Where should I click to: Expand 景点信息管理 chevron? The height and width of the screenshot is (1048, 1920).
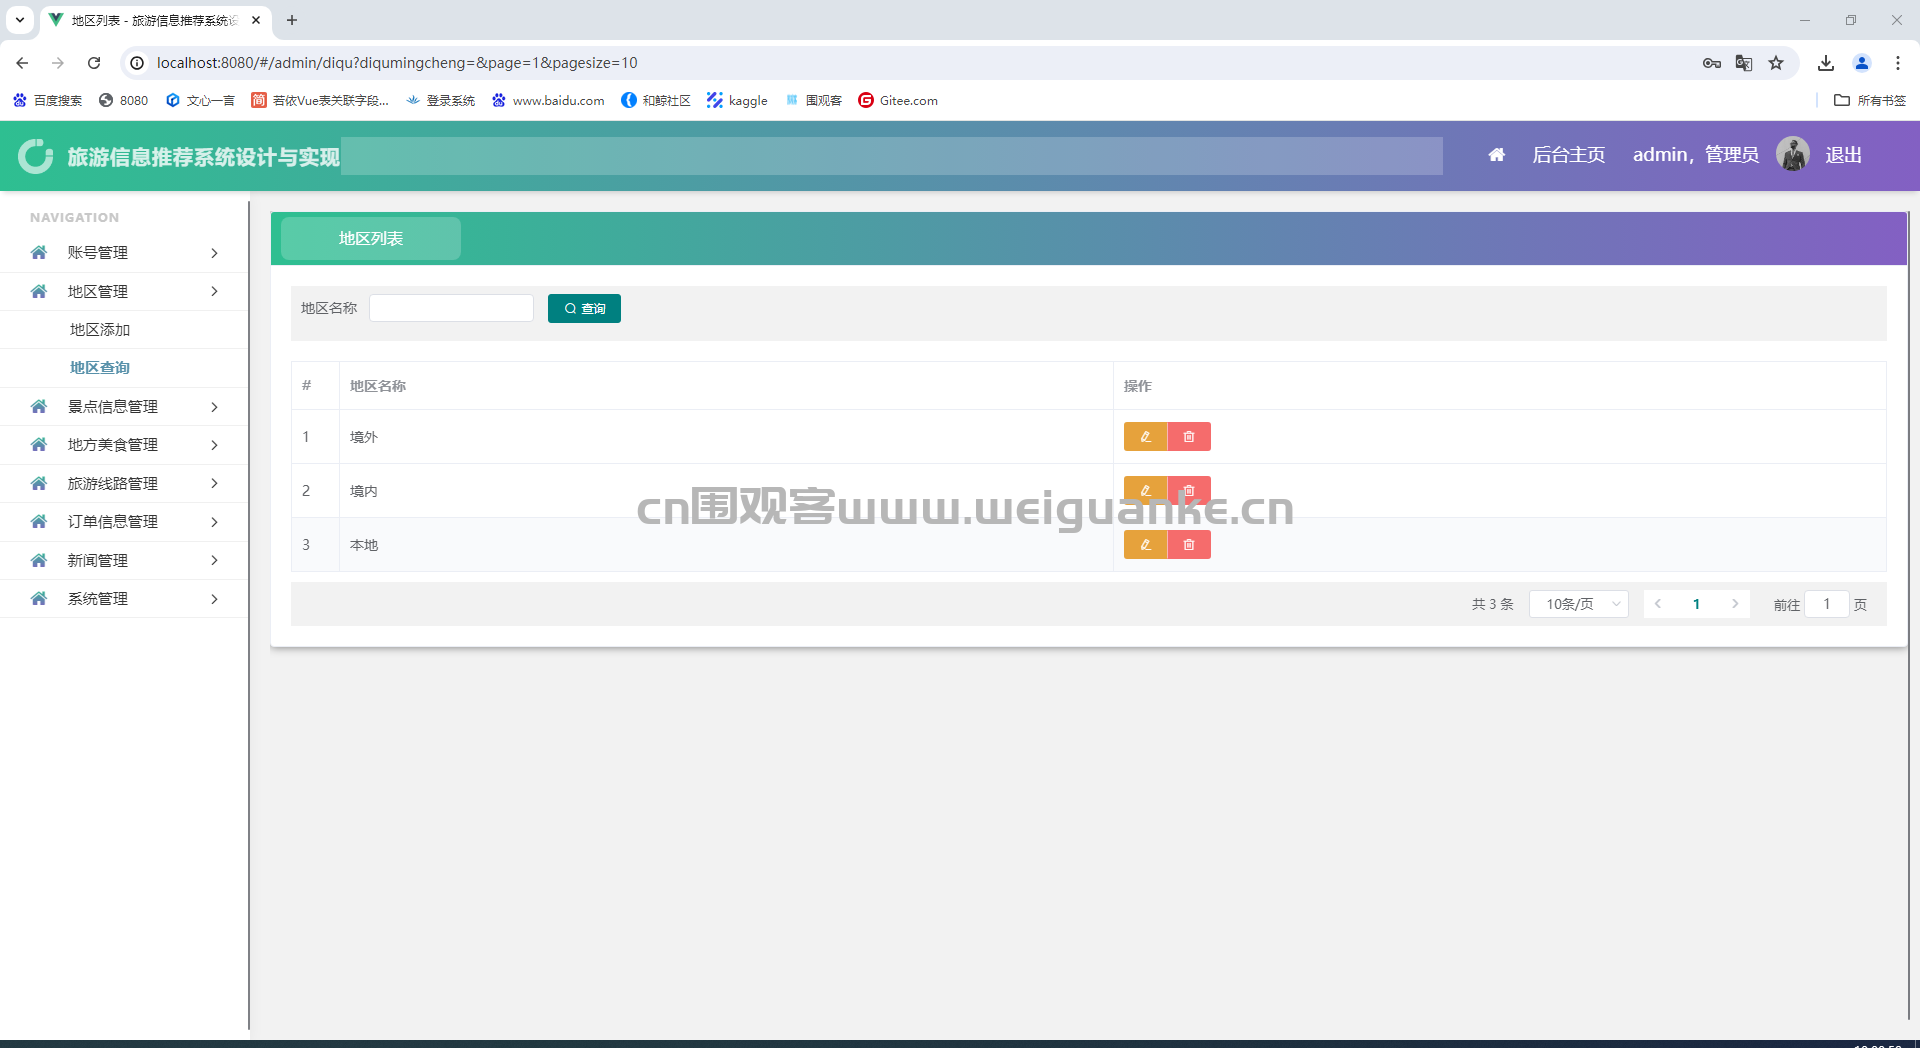coord(214,407)
